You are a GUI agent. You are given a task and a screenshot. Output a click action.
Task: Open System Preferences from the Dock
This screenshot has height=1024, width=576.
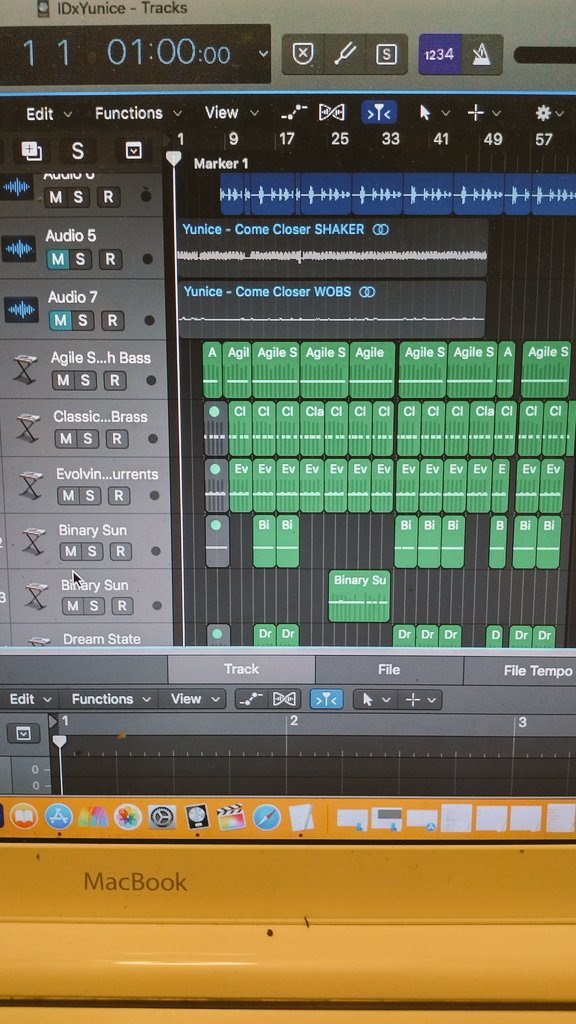pos(162,818)
